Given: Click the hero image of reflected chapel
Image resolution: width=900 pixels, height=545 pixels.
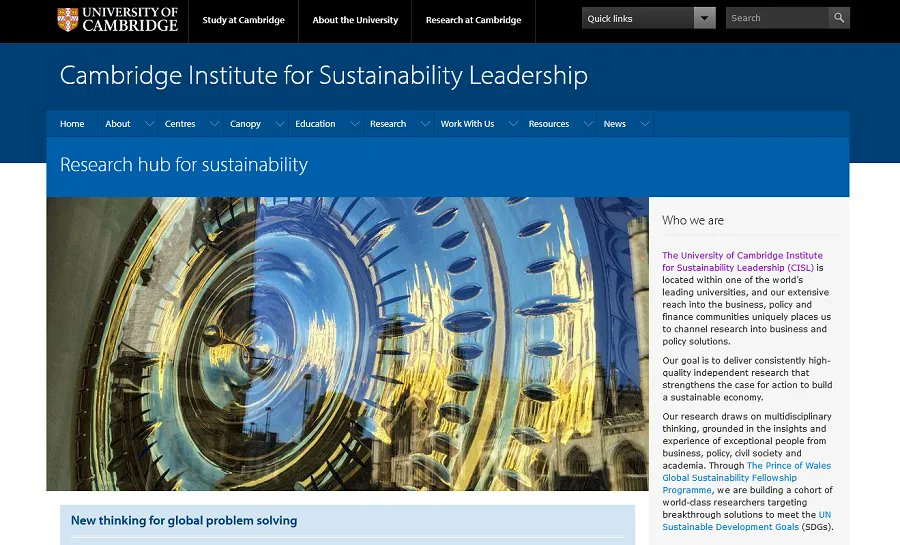Looking at the screenshot, I should (347, 344).
